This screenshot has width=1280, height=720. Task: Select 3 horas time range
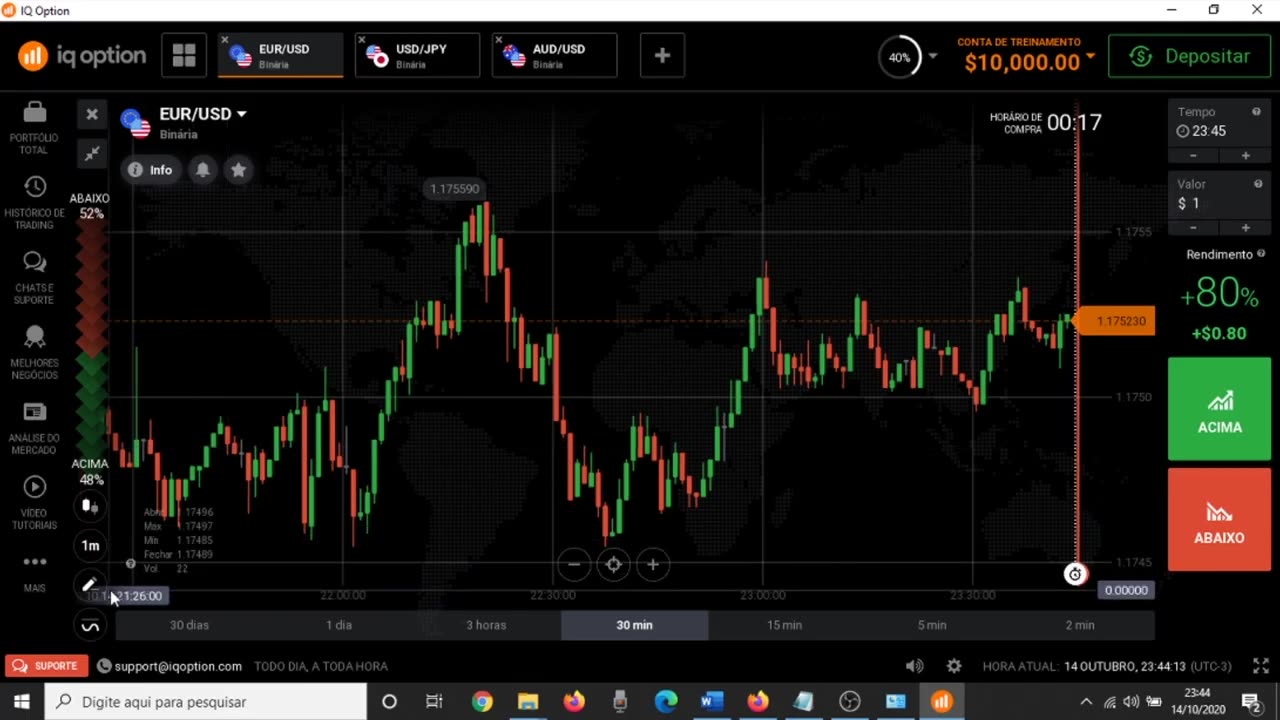[486, 625]
